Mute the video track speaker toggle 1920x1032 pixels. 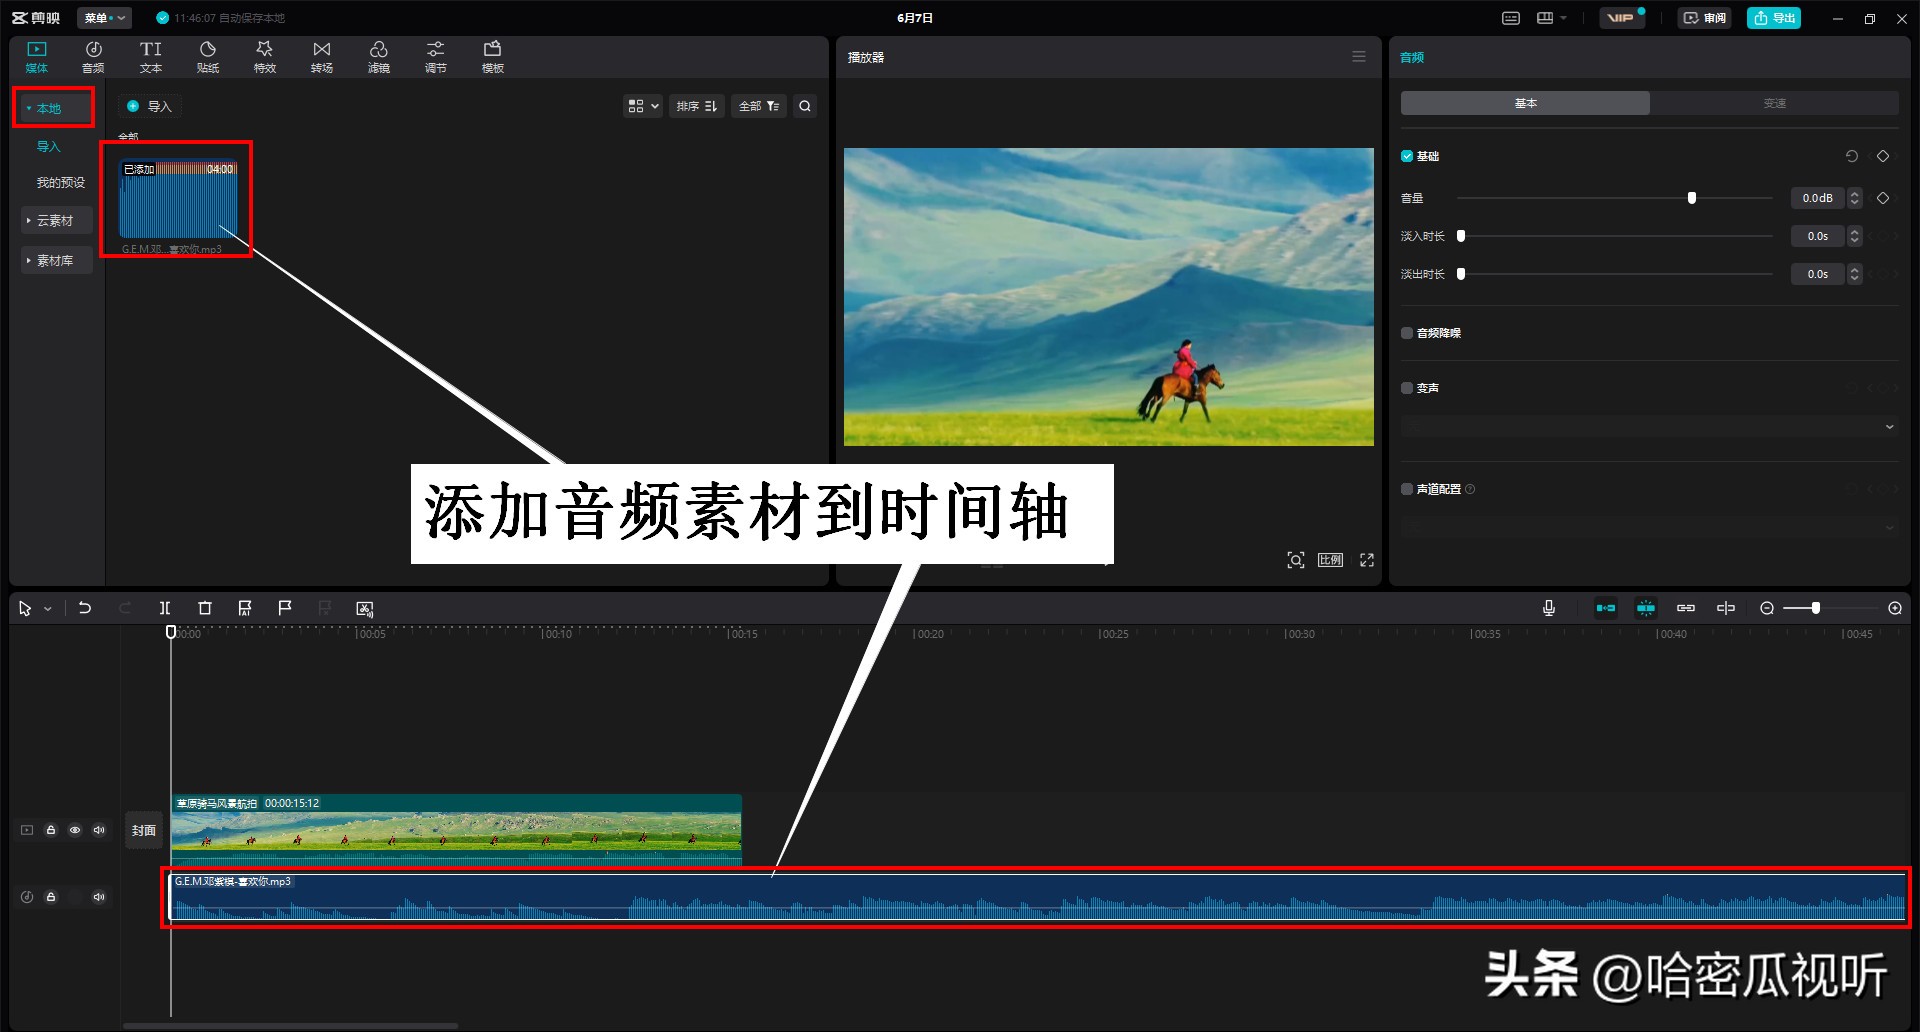(x=98, y=829)
